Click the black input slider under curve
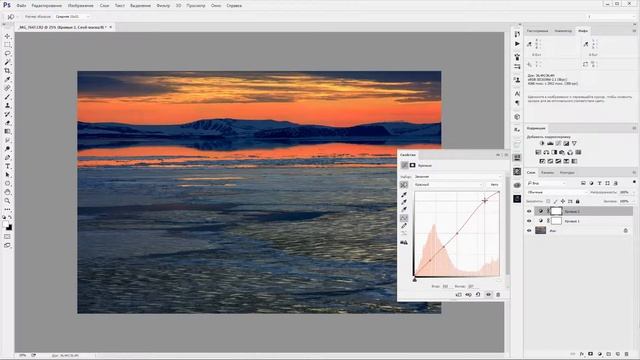640x360 pixels. click(414, 280)
